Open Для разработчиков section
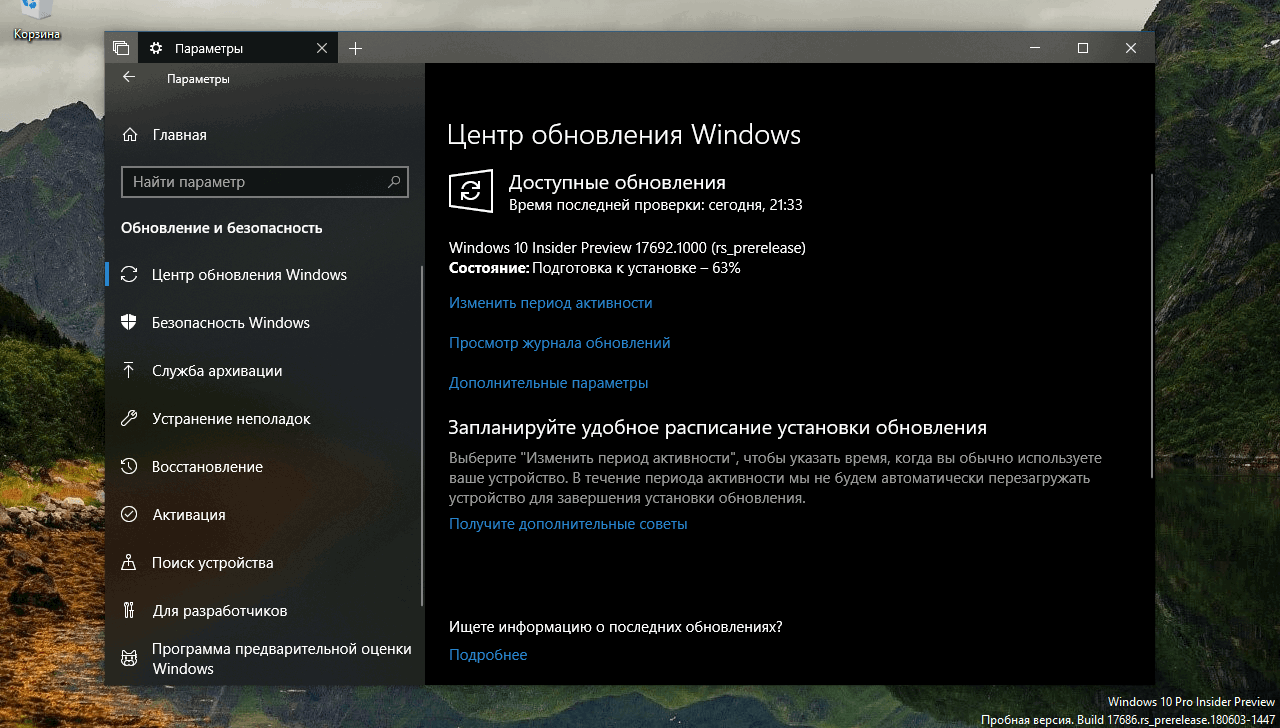 pos(220,610)
